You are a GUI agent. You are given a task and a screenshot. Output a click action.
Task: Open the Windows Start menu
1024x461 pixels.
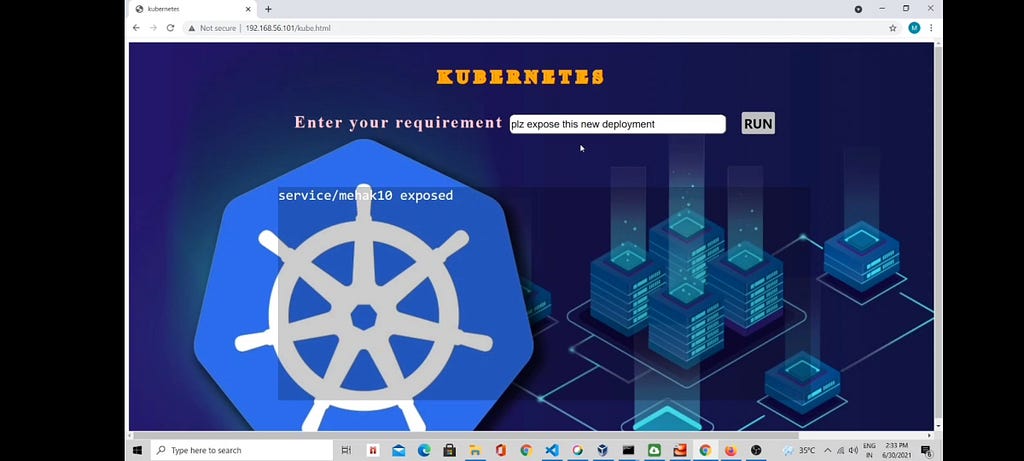pos(138,450)
